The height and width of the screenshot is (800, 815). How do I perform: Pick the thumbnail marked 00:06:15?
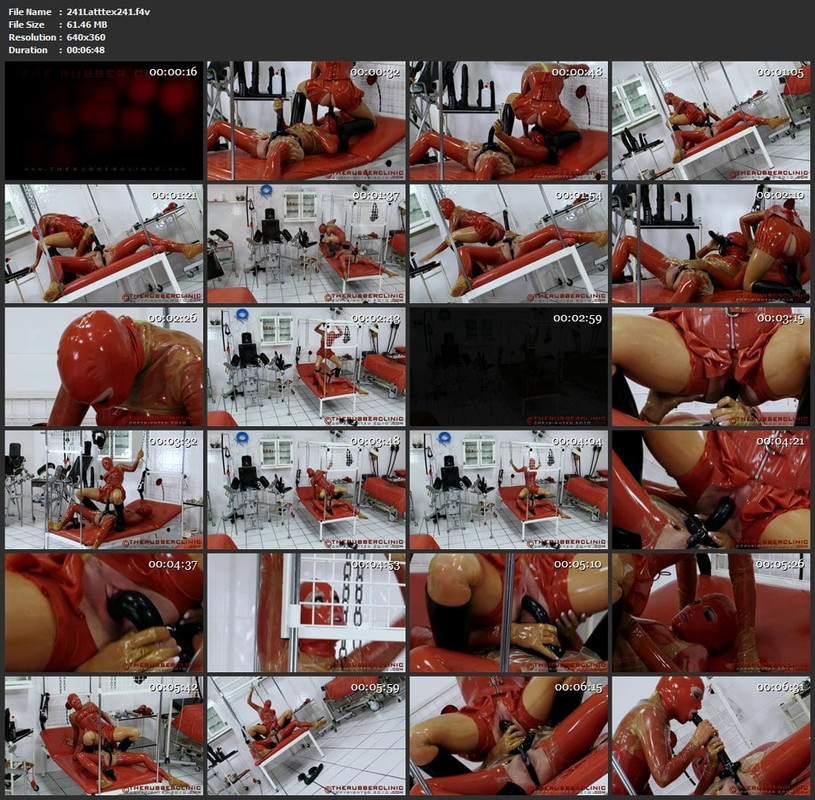point(509,736)
